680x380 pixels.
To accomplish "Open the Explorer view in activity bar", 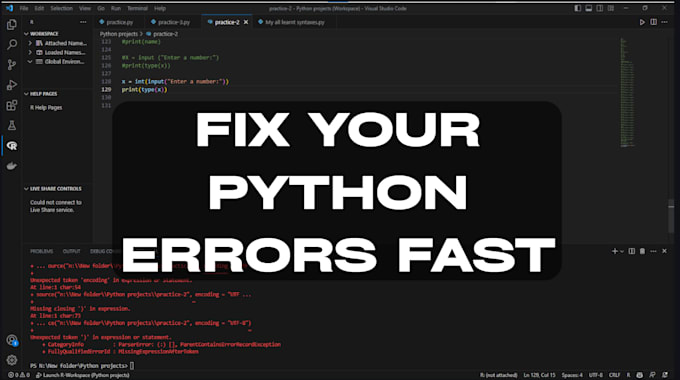I will click(12, 24).
